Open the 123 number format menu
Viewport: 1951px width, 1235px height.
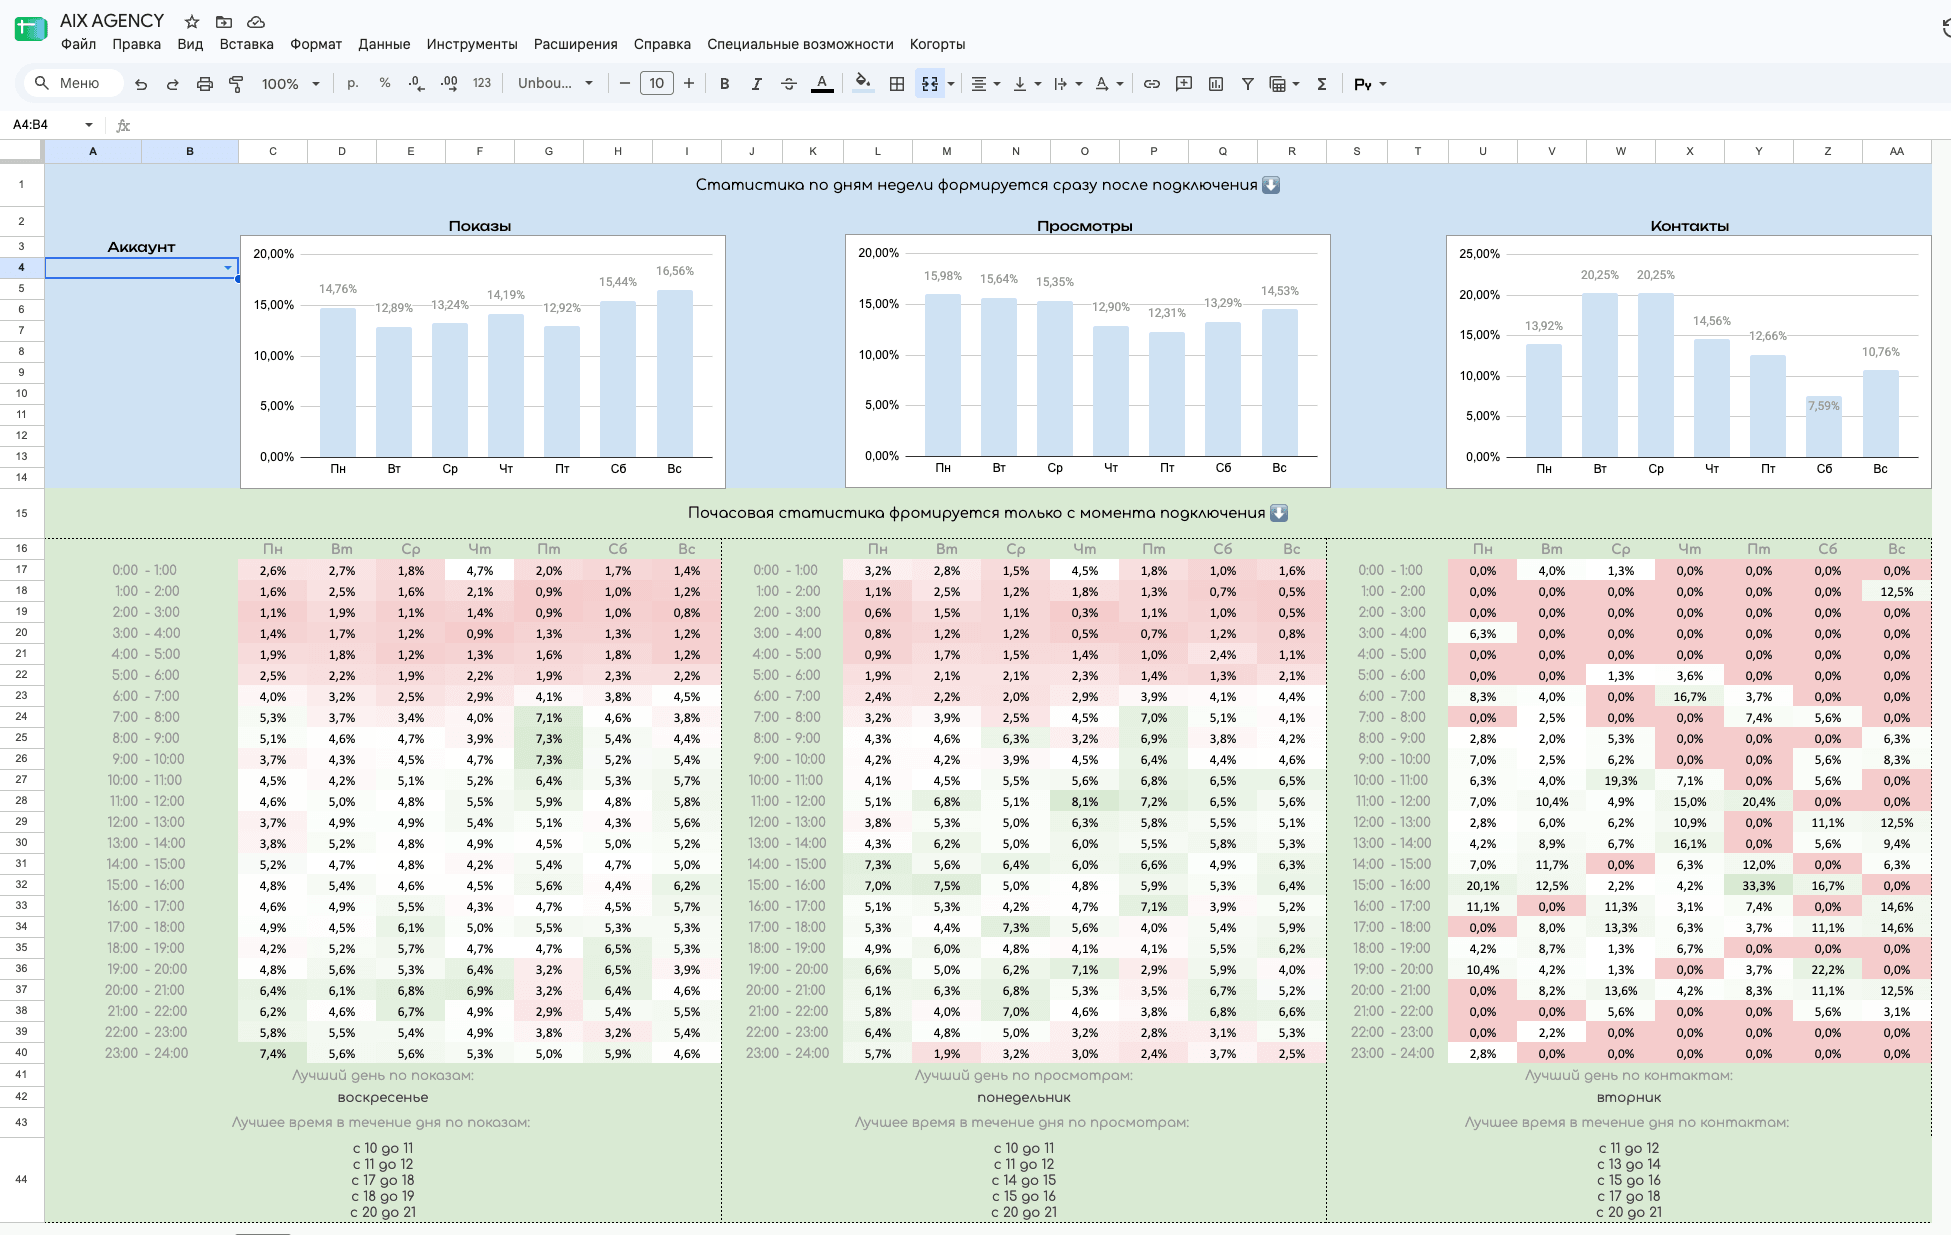click(x=482, y=84)
